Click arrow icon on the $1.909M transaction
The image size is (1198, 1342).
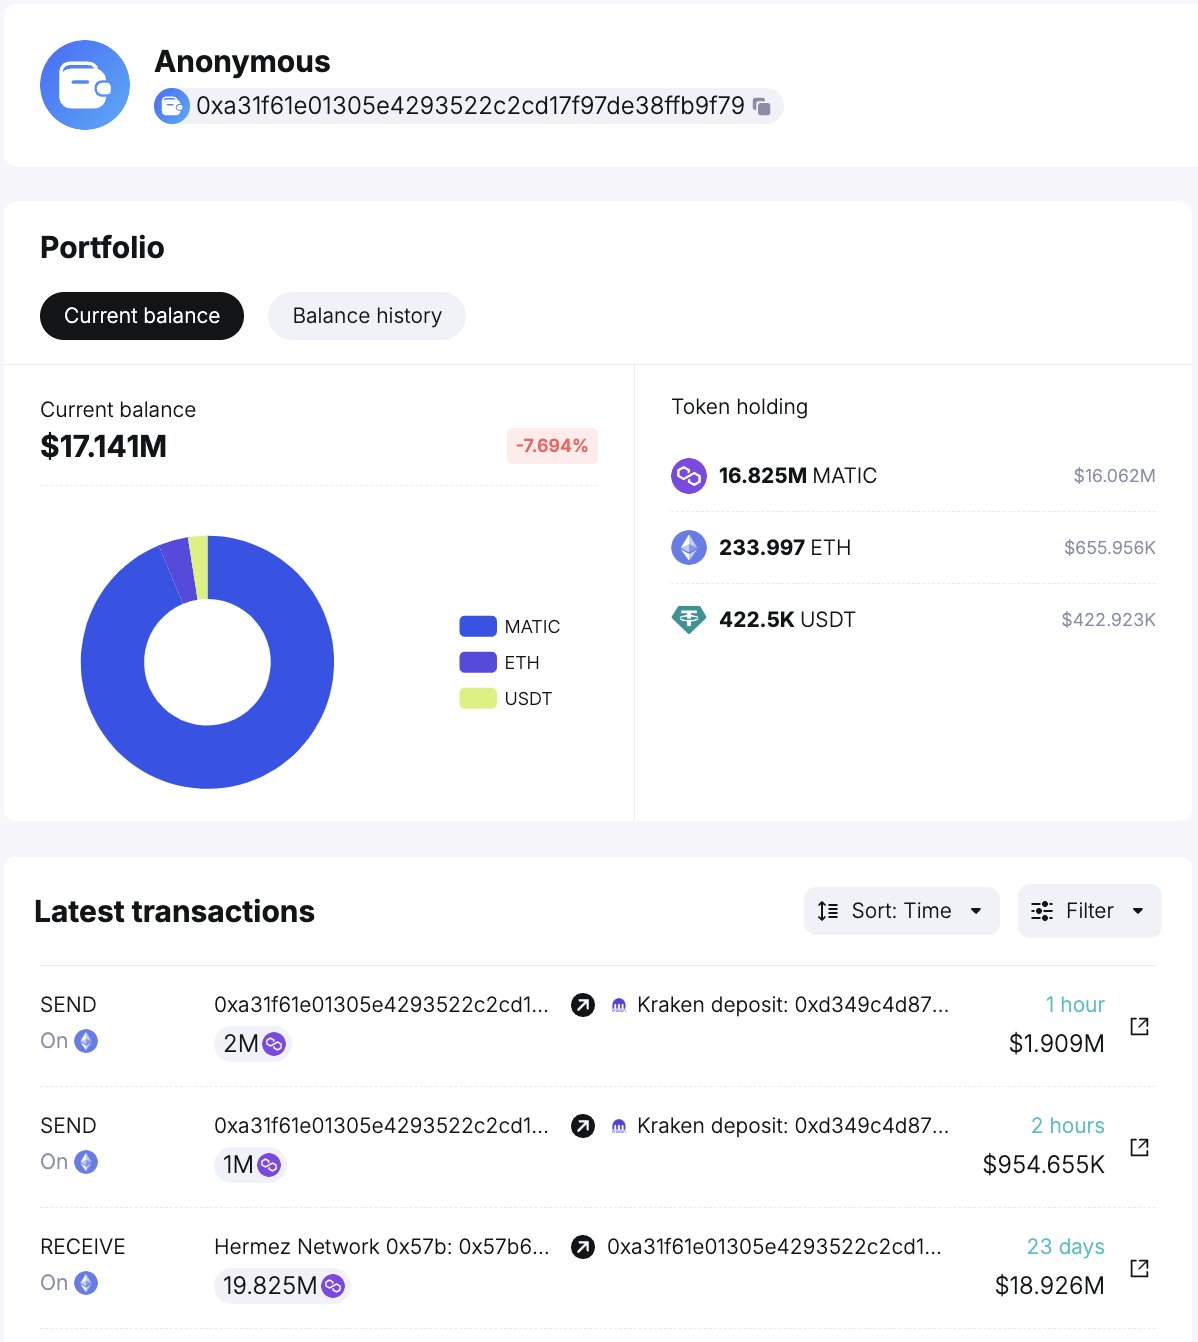pos(583,1005)
